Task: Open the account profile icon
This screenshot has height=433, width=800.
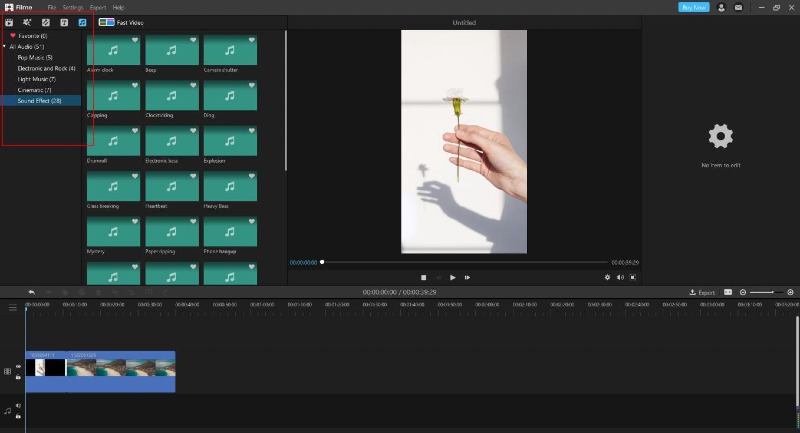Action: [721, 8]
